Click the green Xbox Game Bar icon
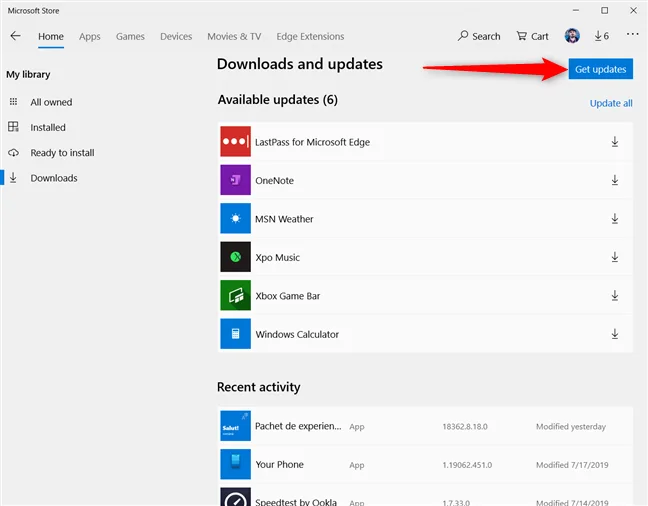The height and width of the screenshot is (506, 648). [x=236, y=295]
